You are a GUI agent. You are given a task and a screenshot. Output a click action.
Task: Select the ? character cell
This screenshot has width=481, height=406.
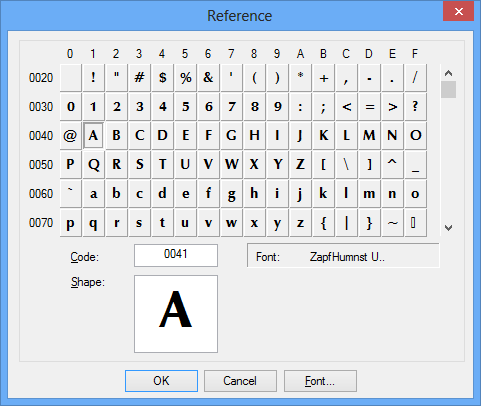coord(415,107)
